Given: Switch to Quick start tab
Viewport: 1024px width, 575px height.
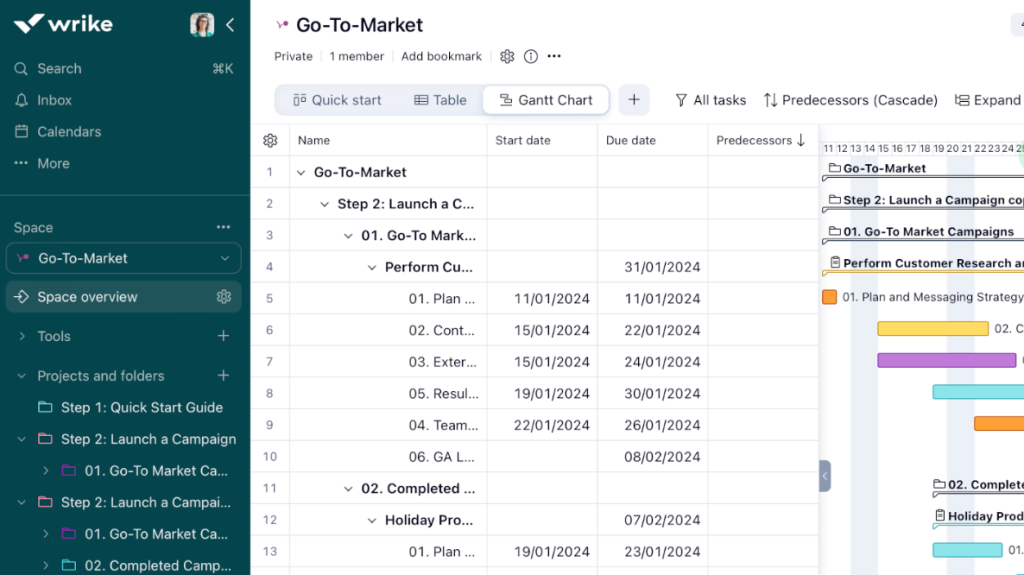Looking at the screenshot, I should (x=337, y=100).
